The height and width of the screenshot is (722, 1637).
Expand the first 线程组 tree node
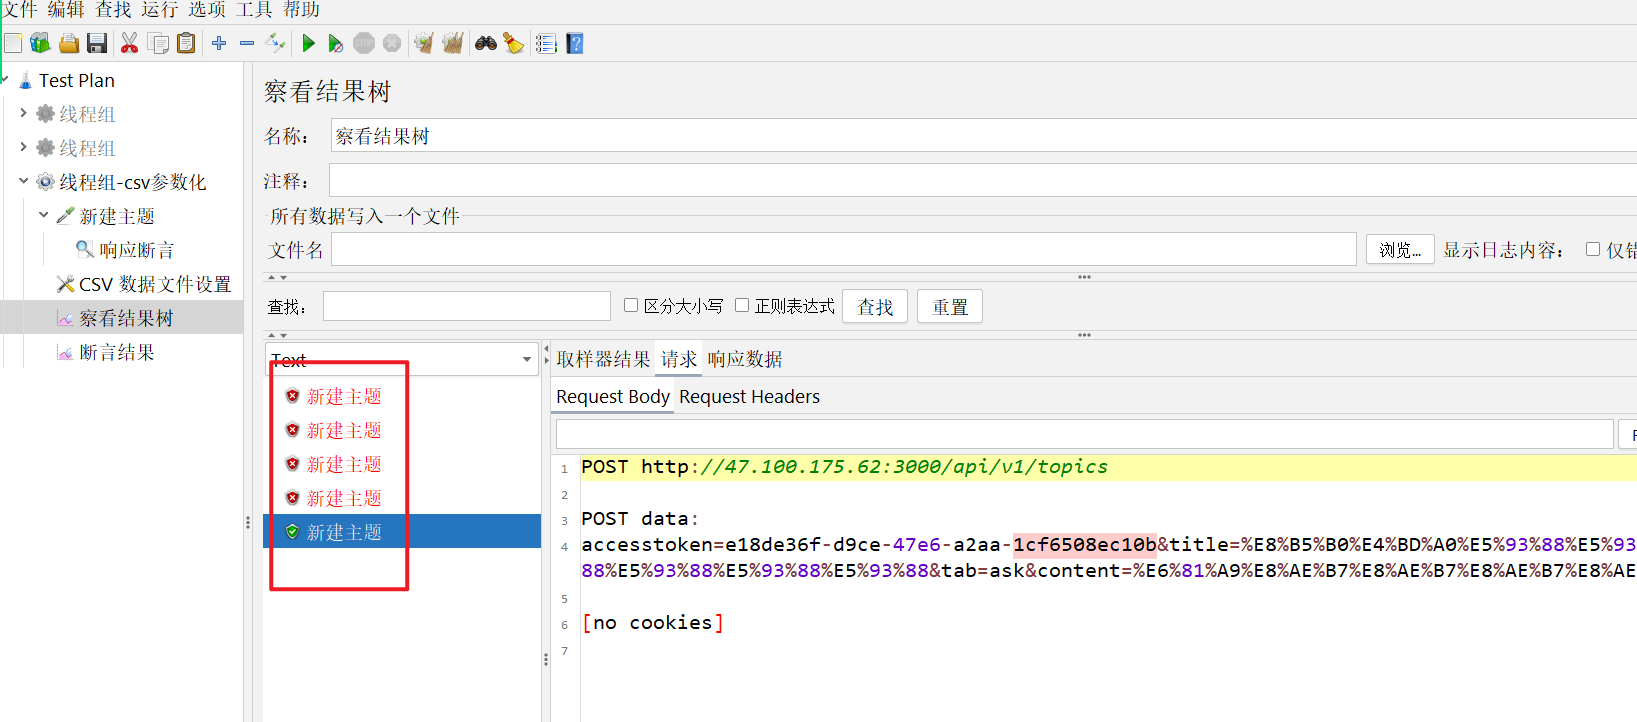click(23, 113)
